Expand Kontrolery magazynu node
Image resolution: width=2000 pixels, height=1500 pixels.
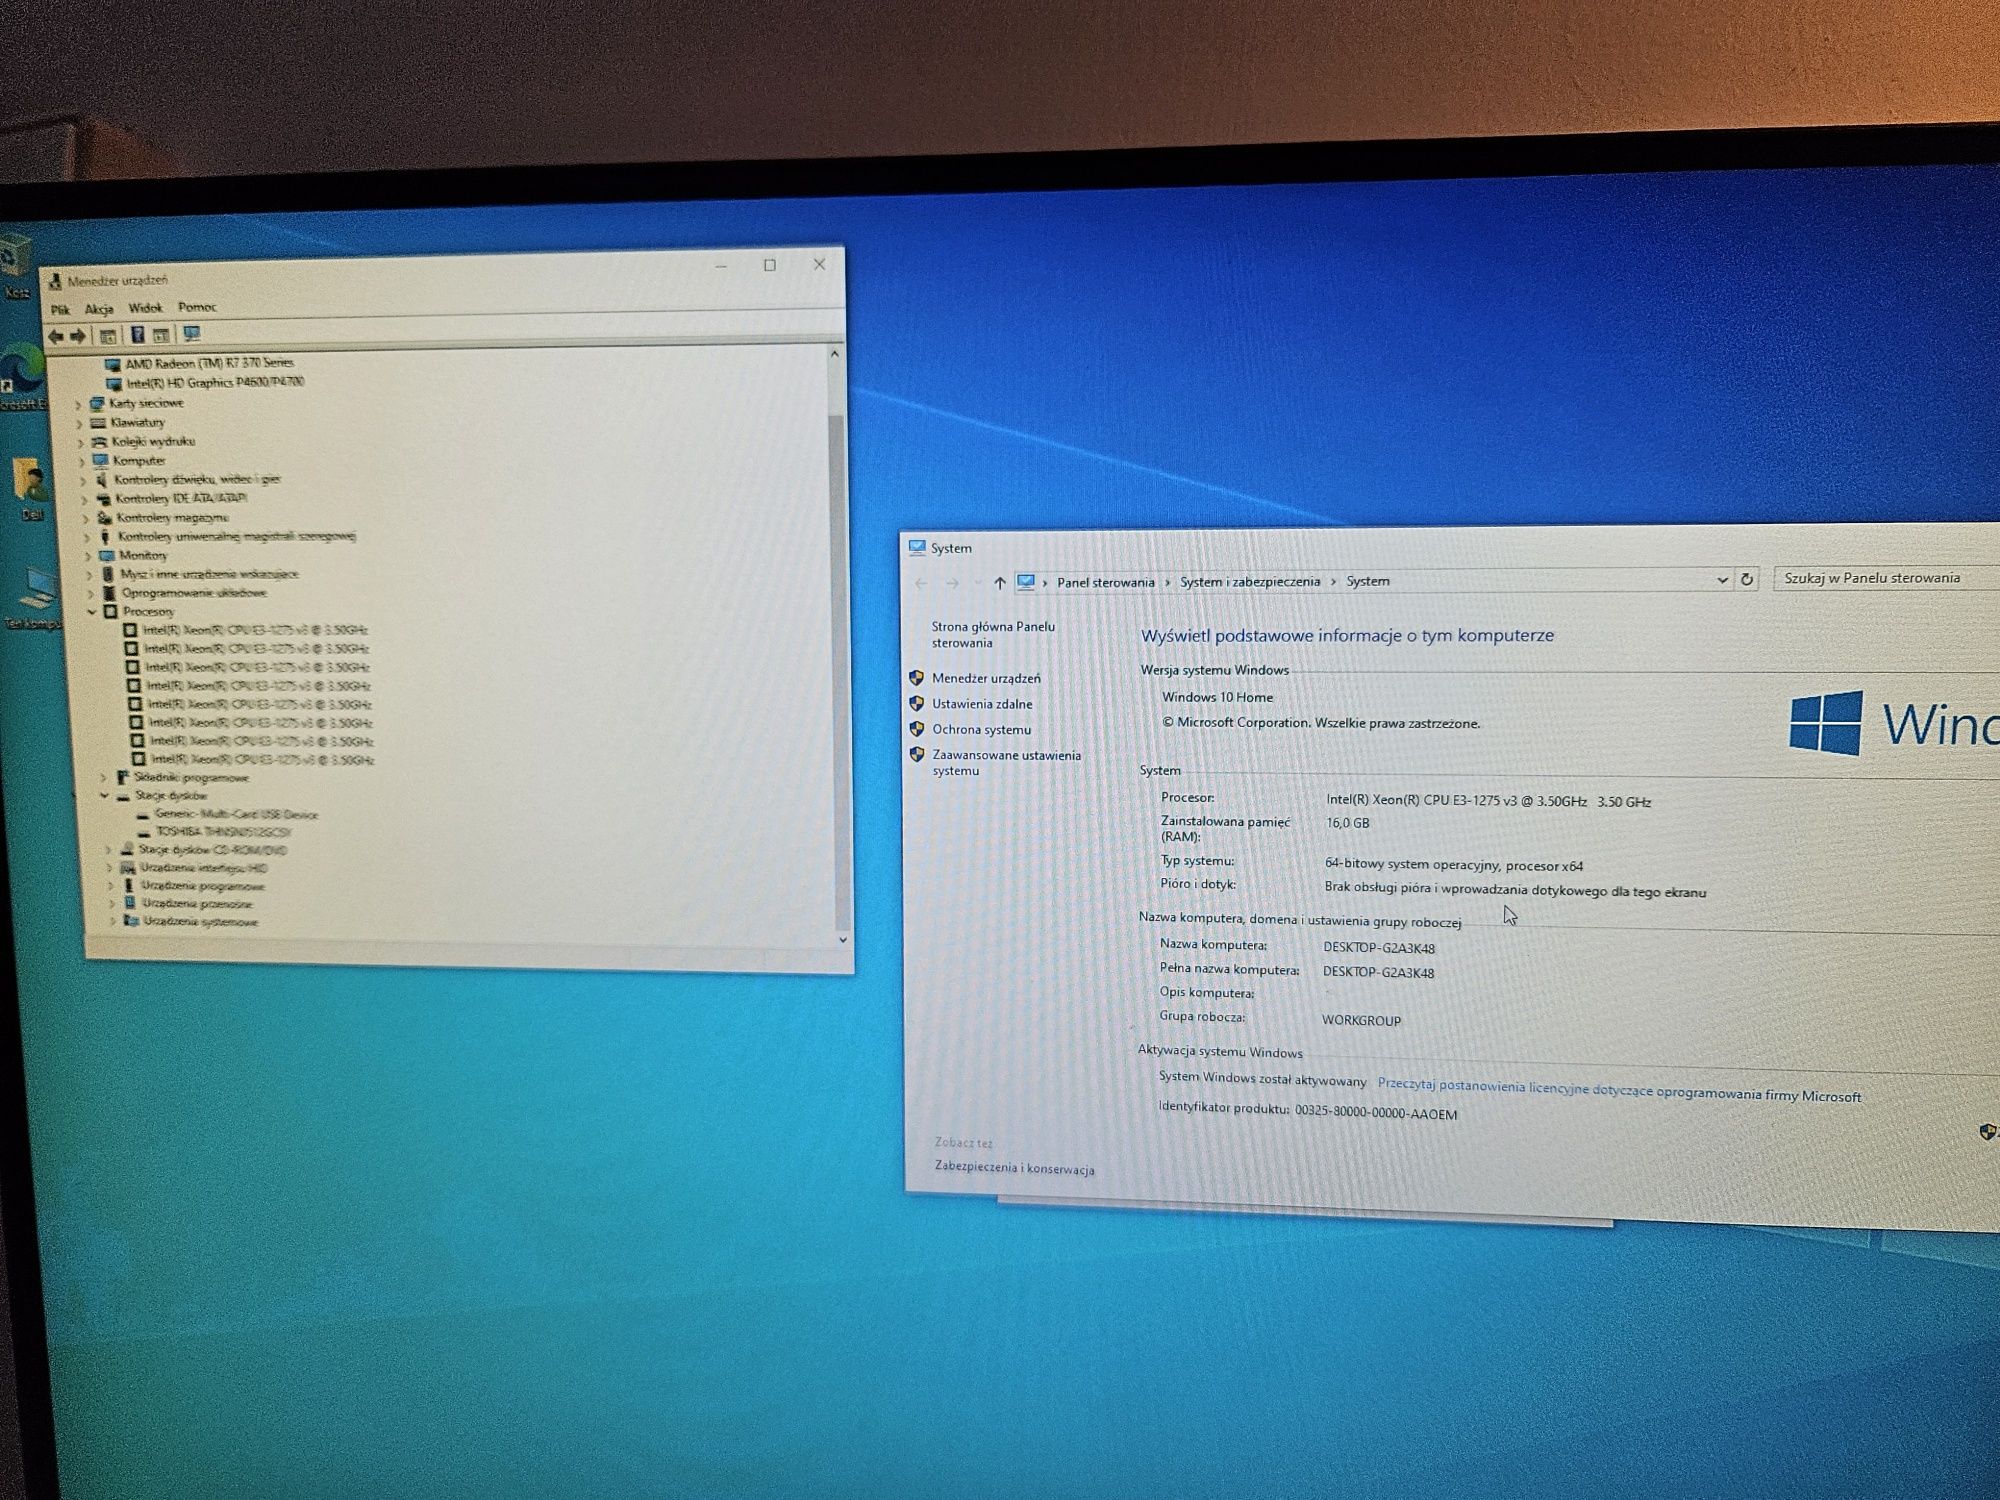(x=85, y=519)
